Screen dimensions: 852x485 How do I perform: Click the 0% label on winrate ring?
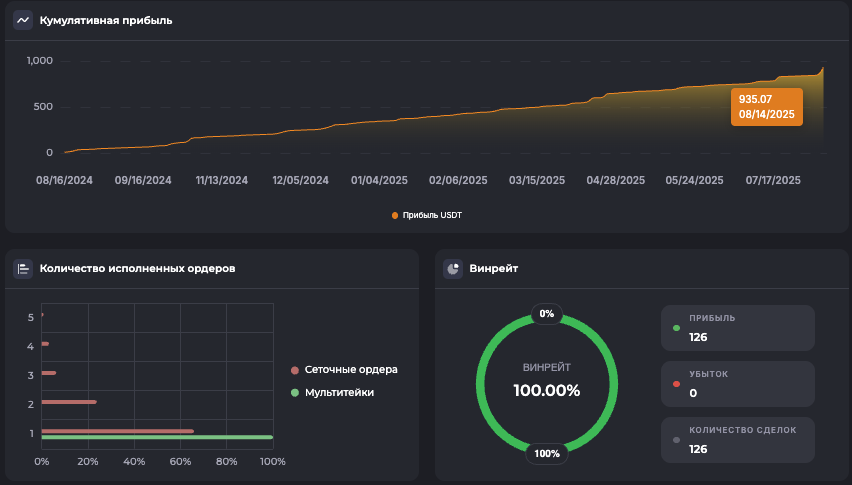point(547,313)
